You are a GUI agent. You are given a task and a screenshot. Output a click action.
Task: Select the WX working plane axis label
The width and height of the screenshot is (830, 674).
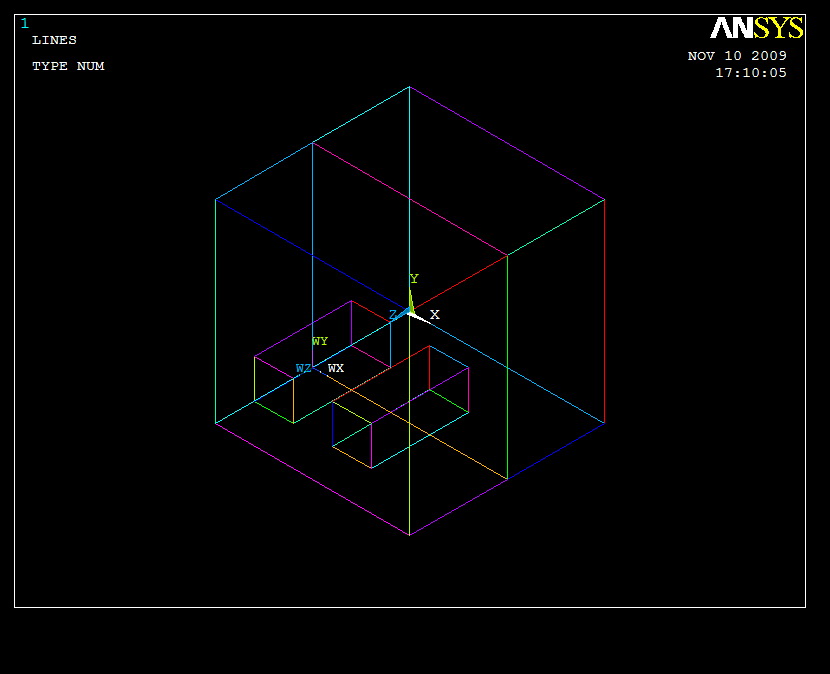click(336, 369)
